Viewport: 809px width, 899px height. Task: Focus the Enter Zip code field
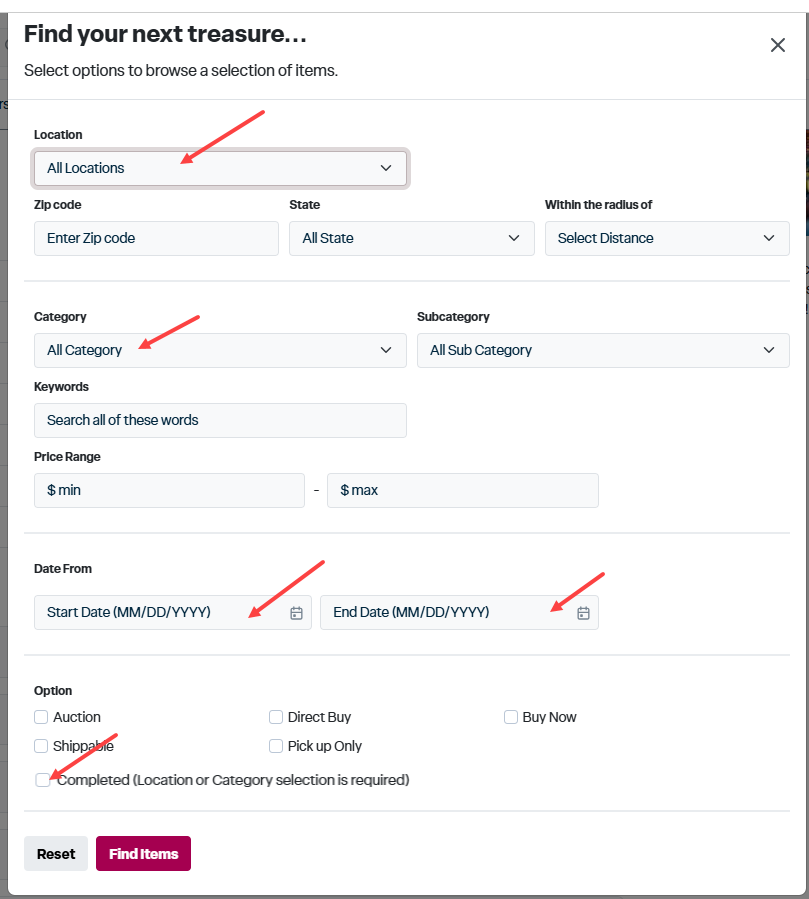click(x=156, y=238)
